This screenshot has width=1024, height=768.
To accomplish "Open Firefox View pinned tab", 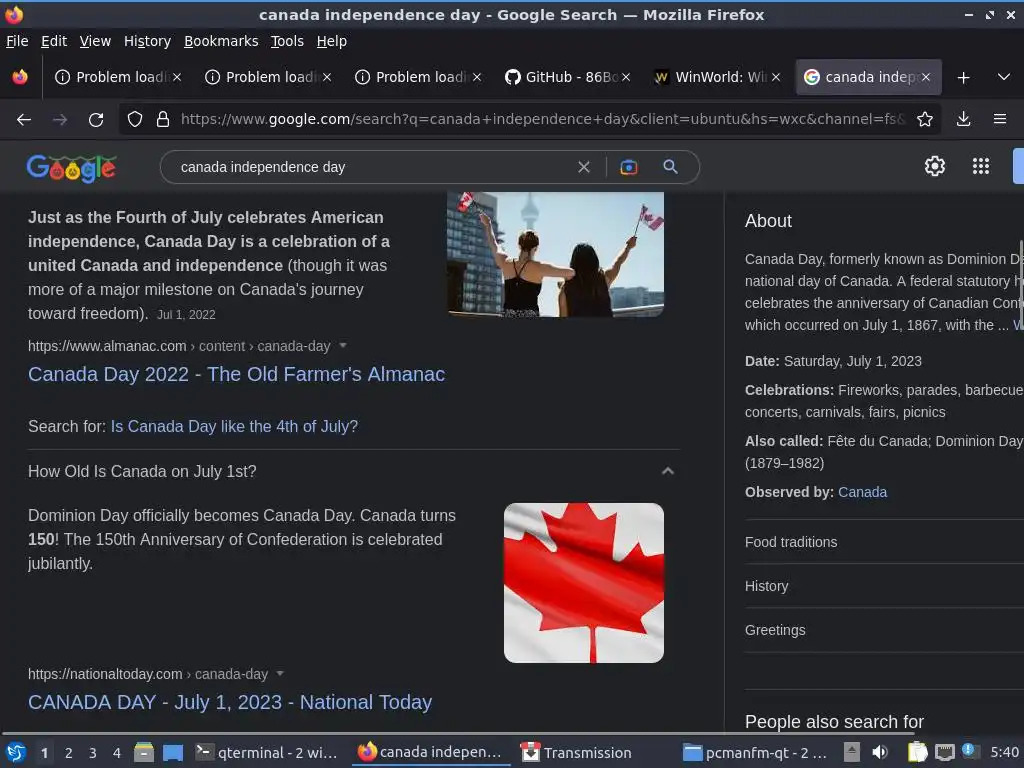I will [x=20, y=77].
